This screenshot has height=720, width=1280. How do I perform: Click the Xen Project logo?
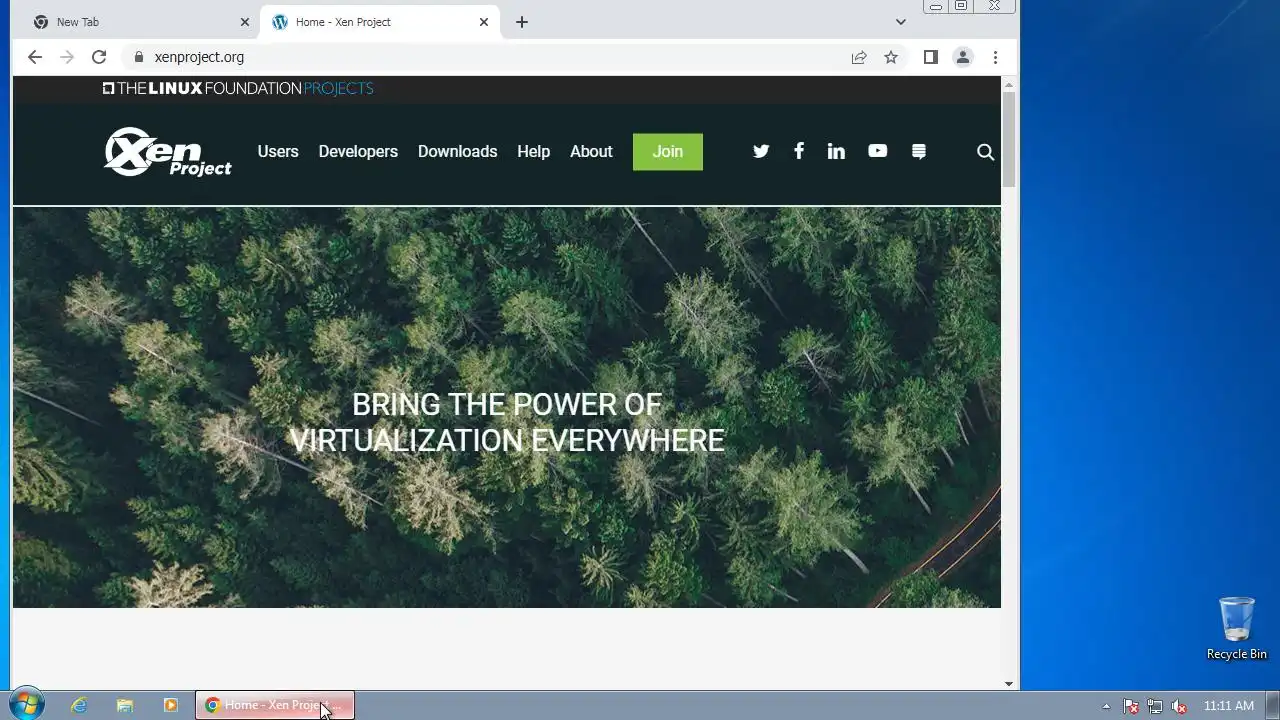point(168,151)
